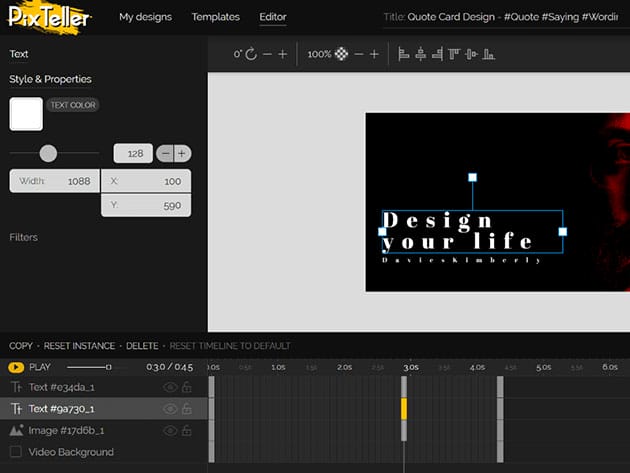Increase font size with plus stepper
Viewport: 630px width, 473px height.
pyautogui.click(x=182, y=154)
